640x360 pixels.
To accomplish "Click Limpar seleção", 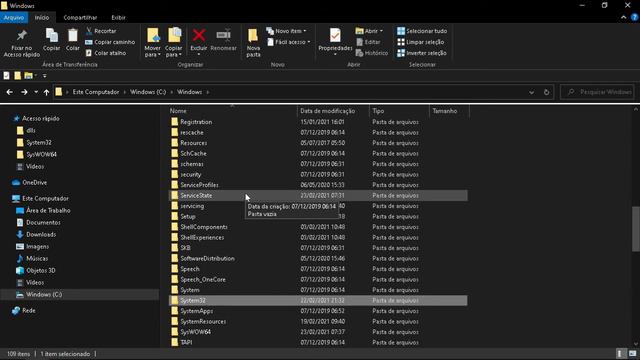I will click(x=420, y=42).
